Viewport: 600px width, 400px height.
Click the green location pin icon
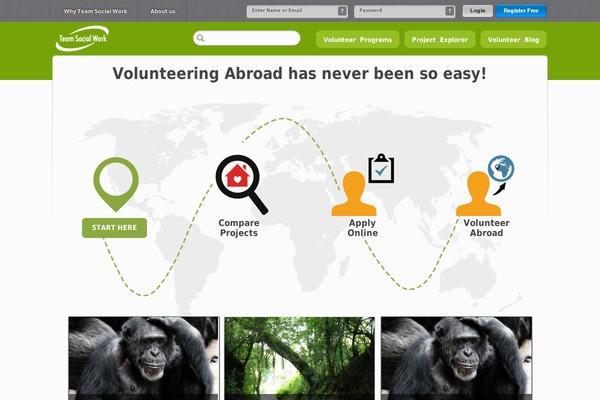116,184
